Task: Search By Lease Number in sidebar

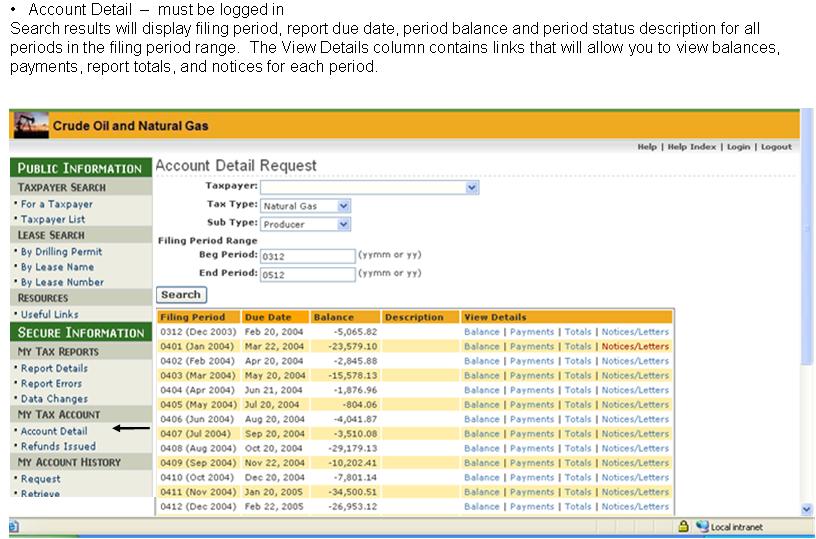Action: point(62,282)
